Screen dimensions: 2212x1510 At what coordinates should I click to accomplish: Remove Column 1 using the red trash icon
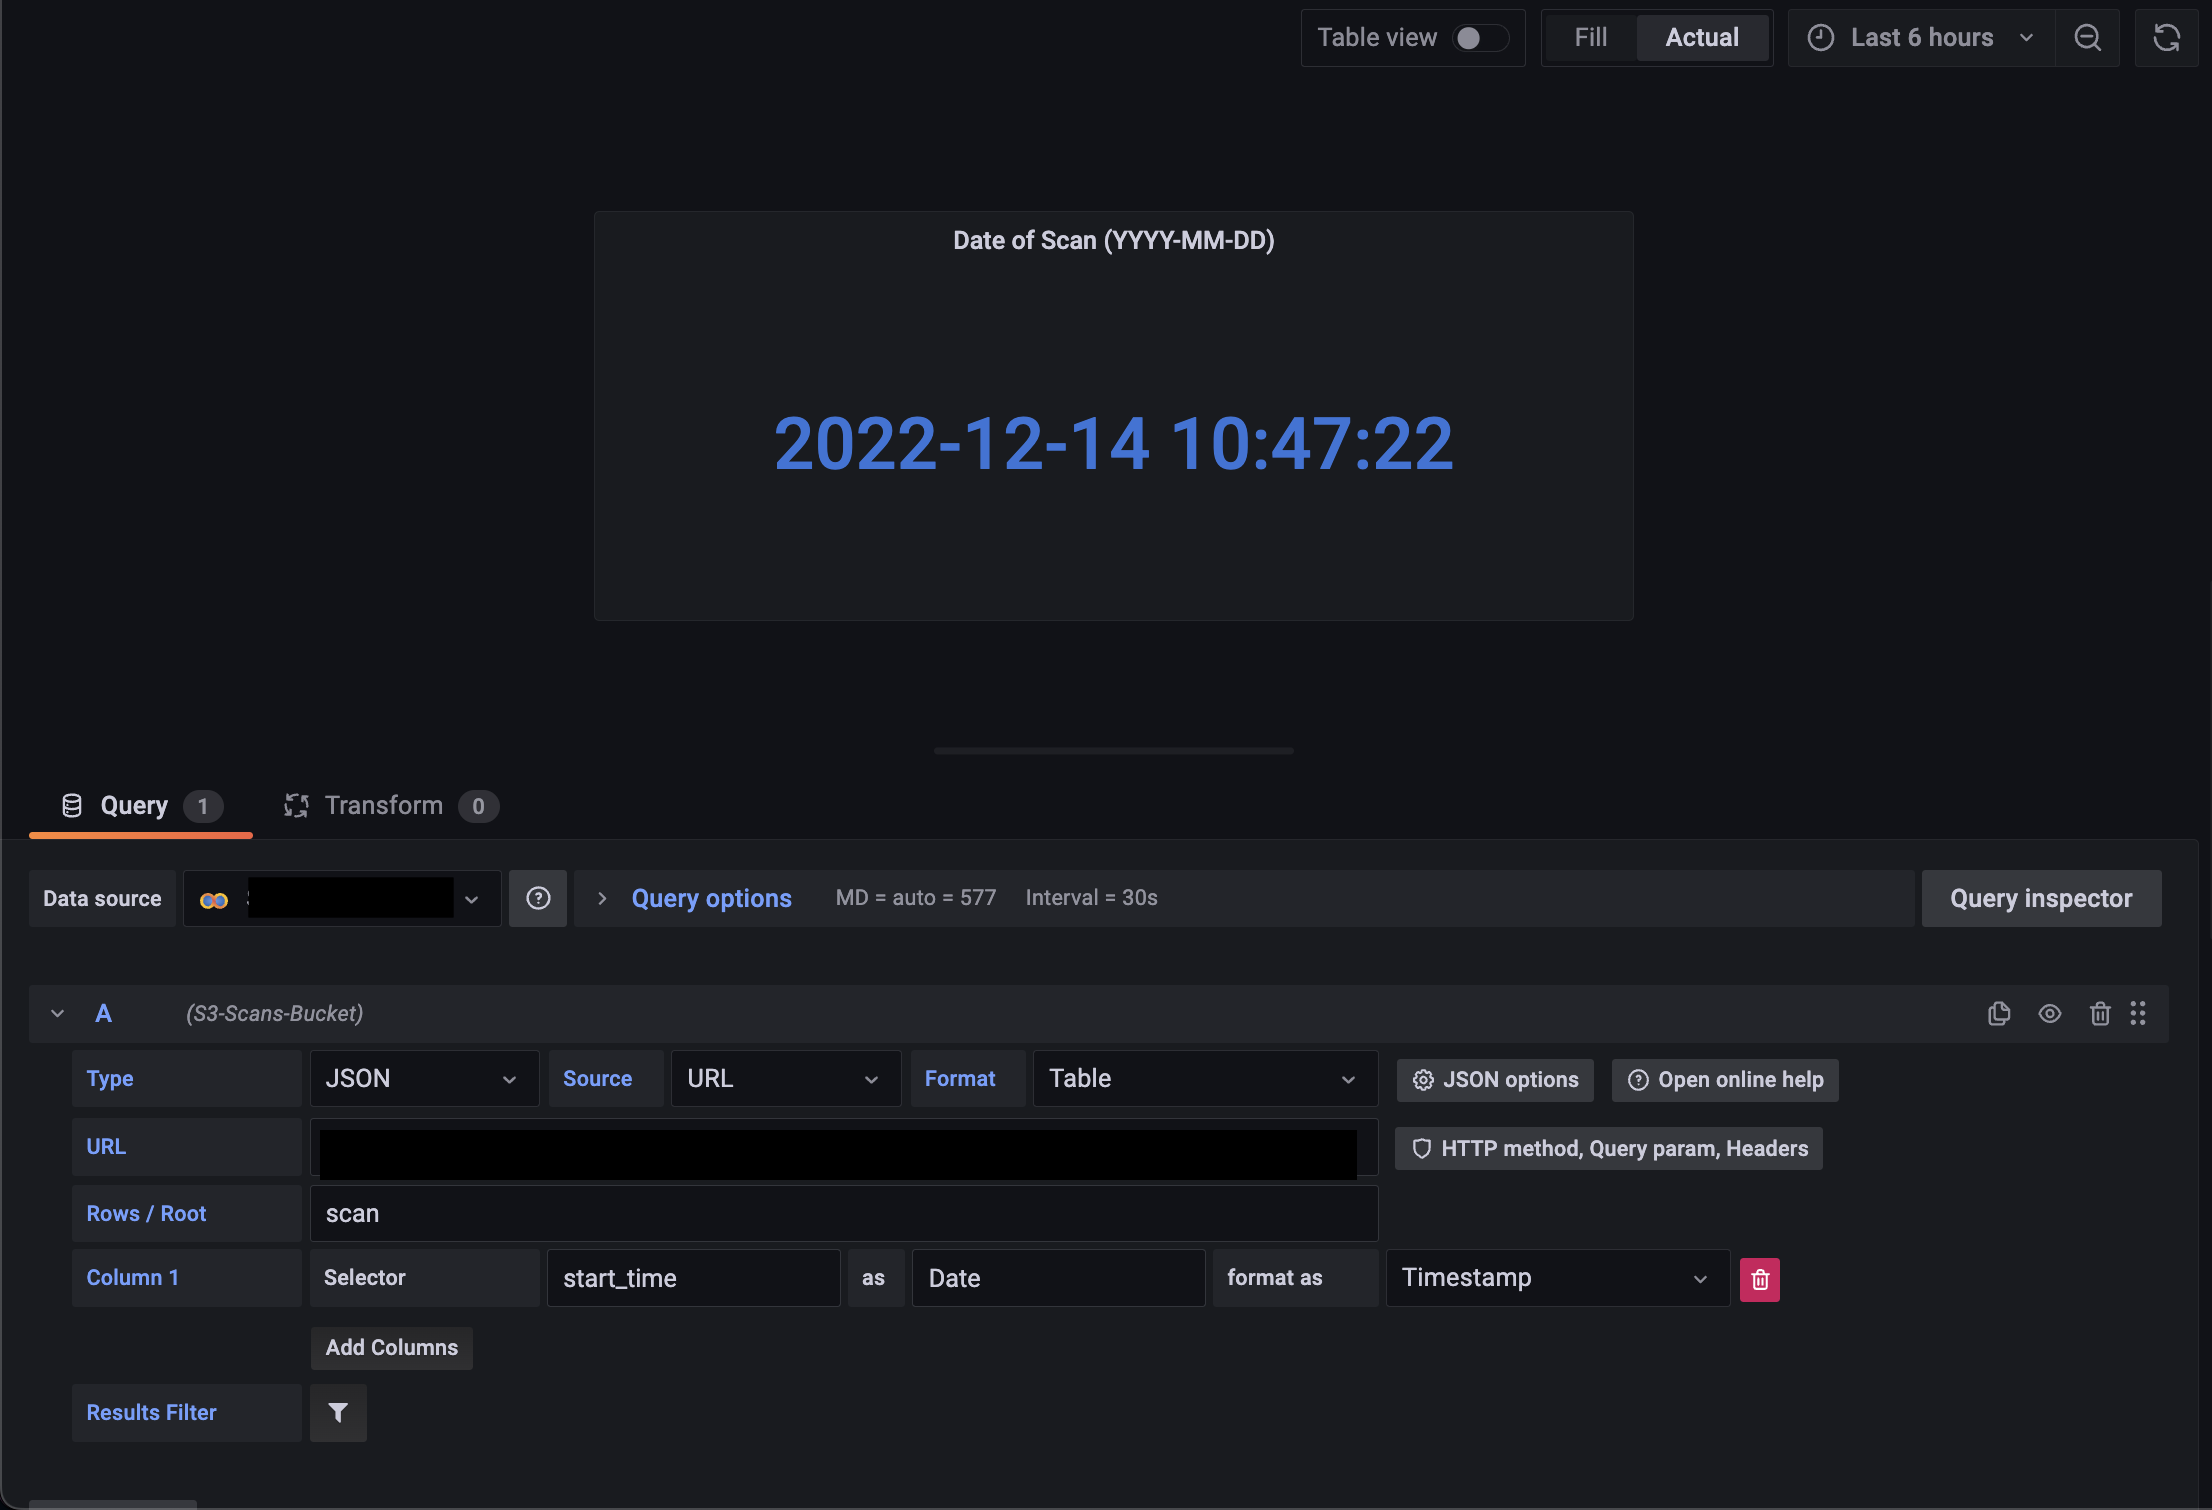click(1759, 1278)
